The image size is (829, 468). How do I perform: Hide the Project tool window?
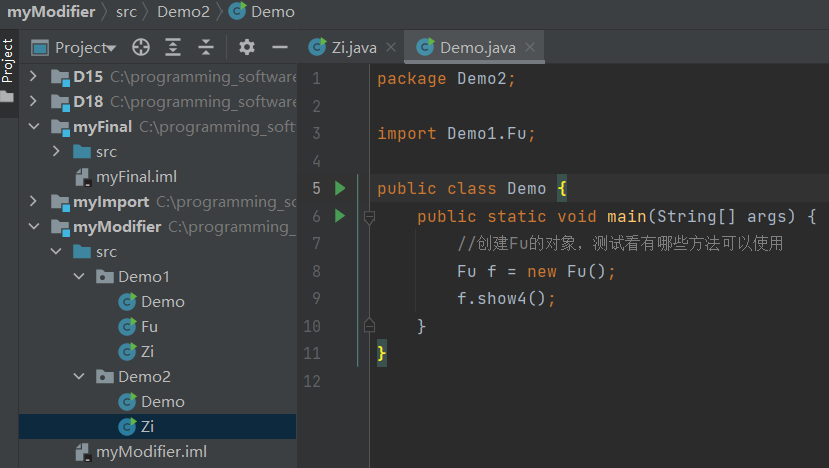pyautogui.click(x=280, y=48)
